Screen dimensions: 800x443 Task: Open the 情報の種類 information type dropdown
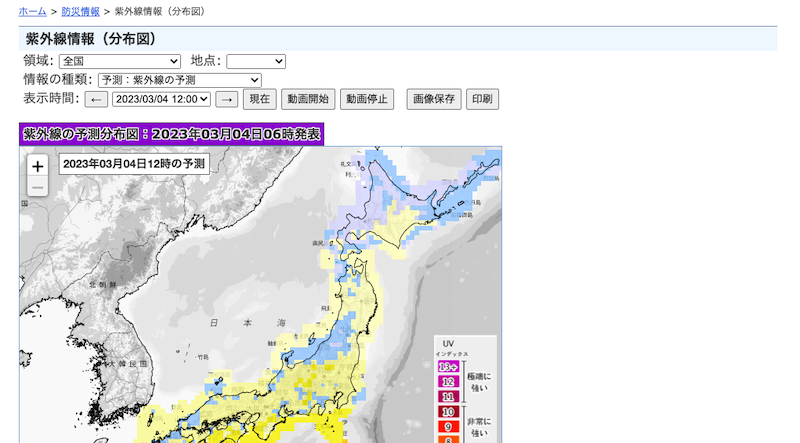[179, 80]
